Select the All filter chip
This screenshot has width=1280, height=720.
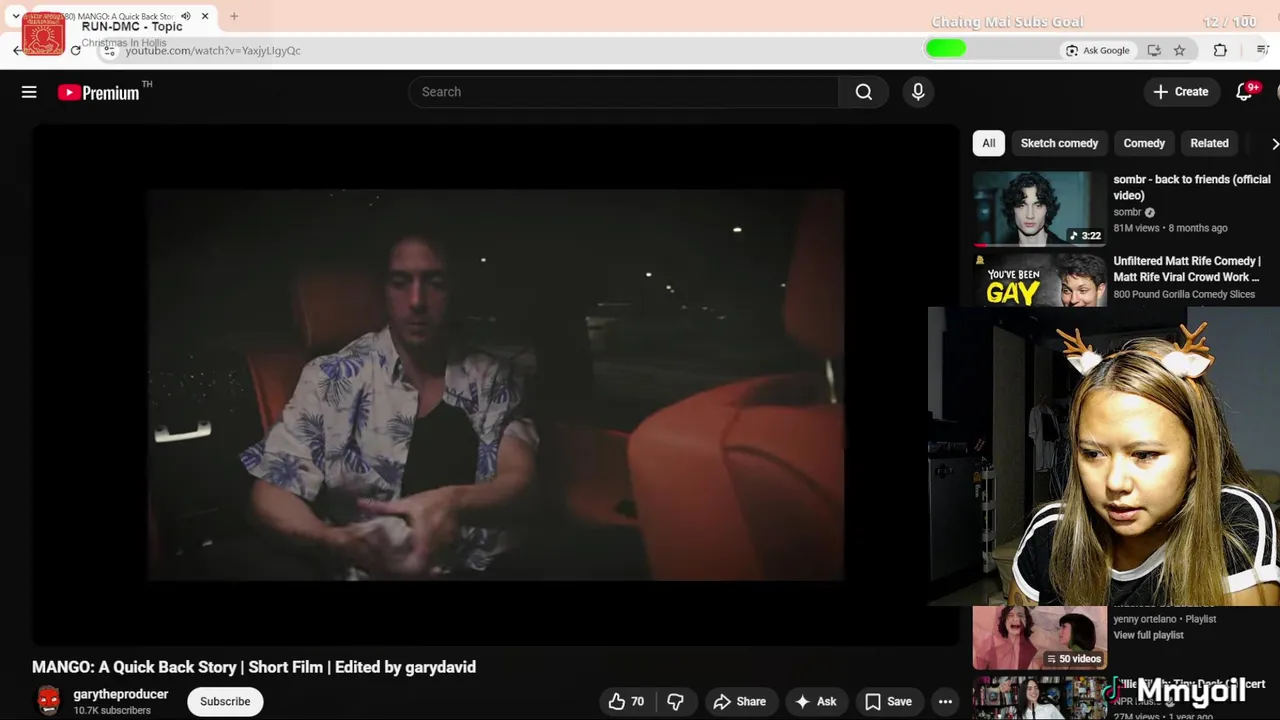tap(988, 143)
